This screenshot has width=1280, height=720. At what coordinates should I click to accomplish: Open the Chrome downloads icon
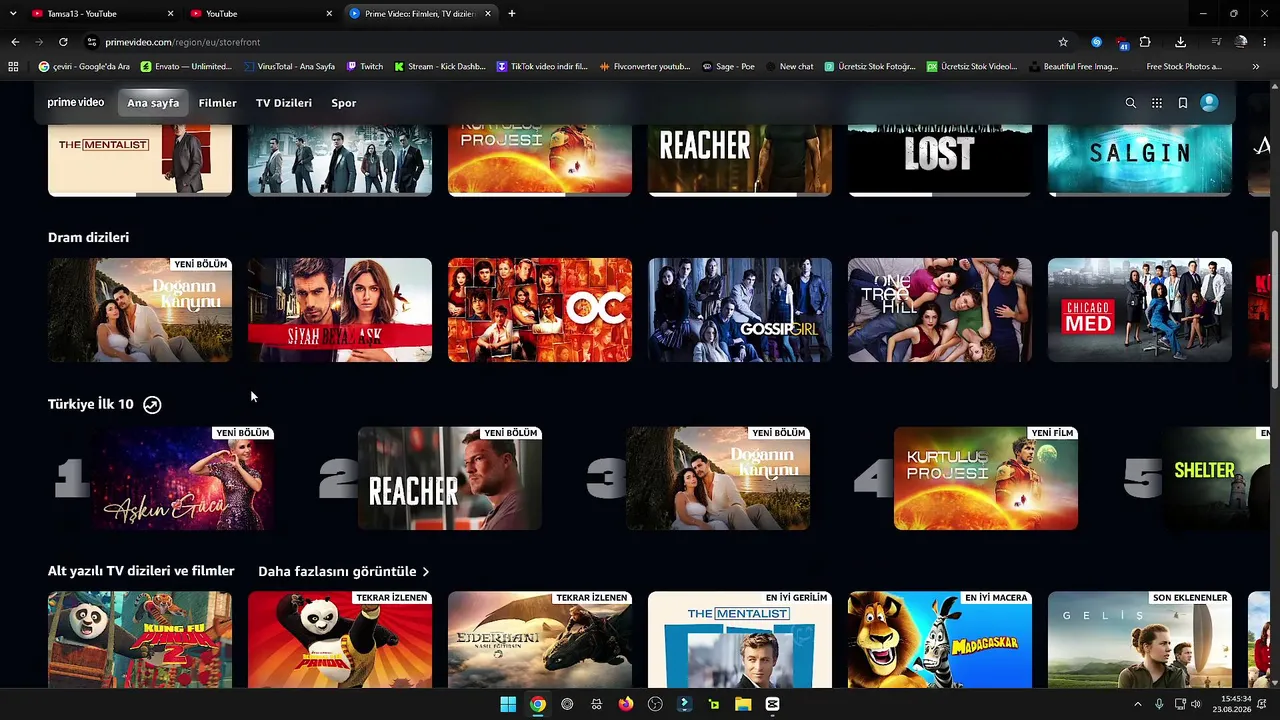(1181, 42)
